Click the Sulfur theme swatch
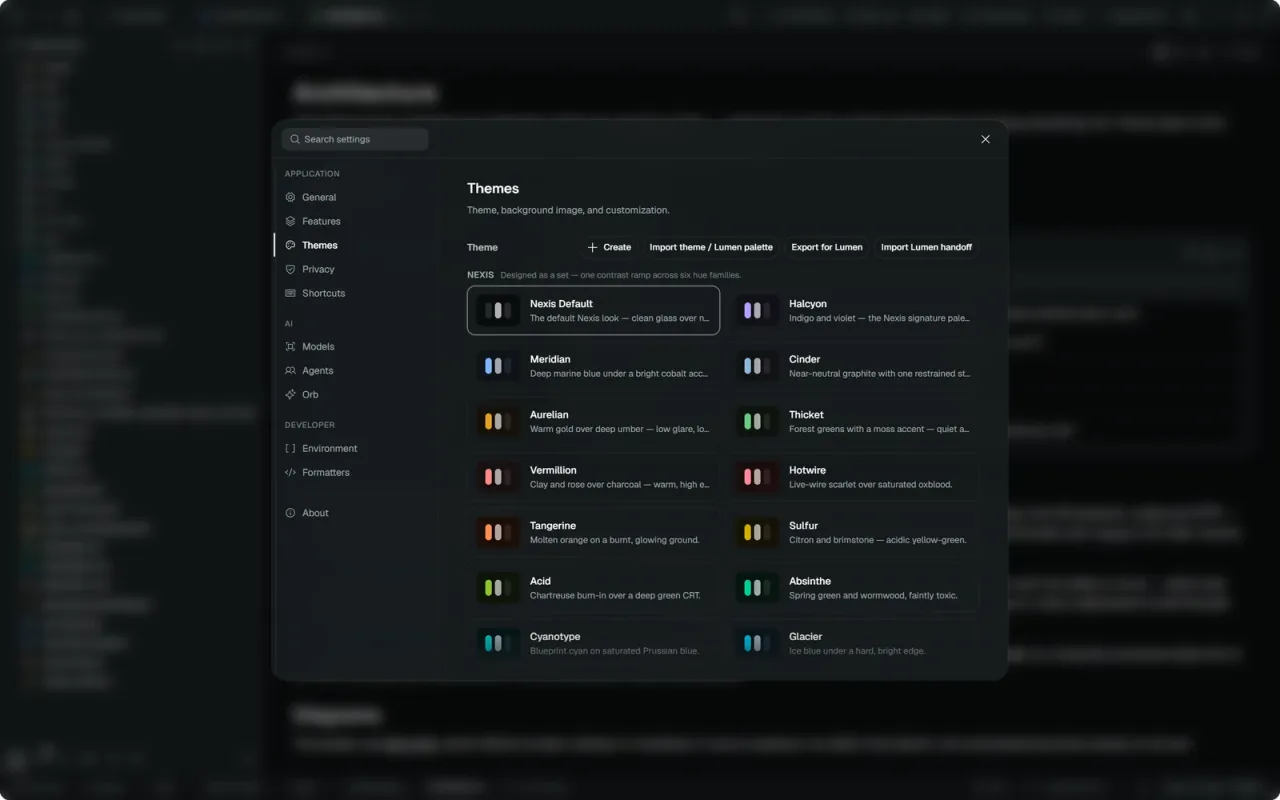This screenshot has height=800, width=1280. coord(757,532)
